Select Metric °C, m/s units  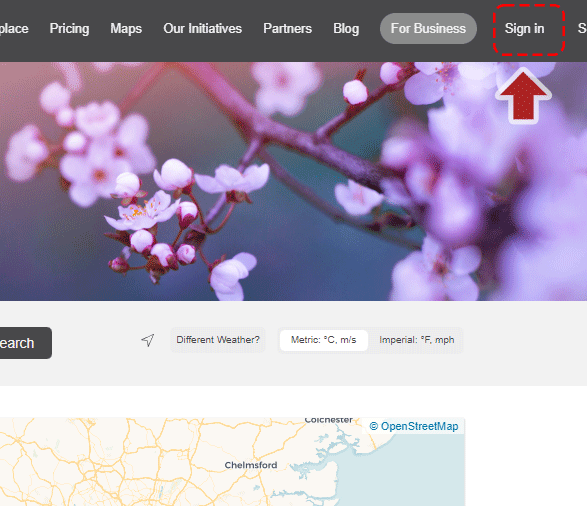pyautogui.click(x=324, y=340)
